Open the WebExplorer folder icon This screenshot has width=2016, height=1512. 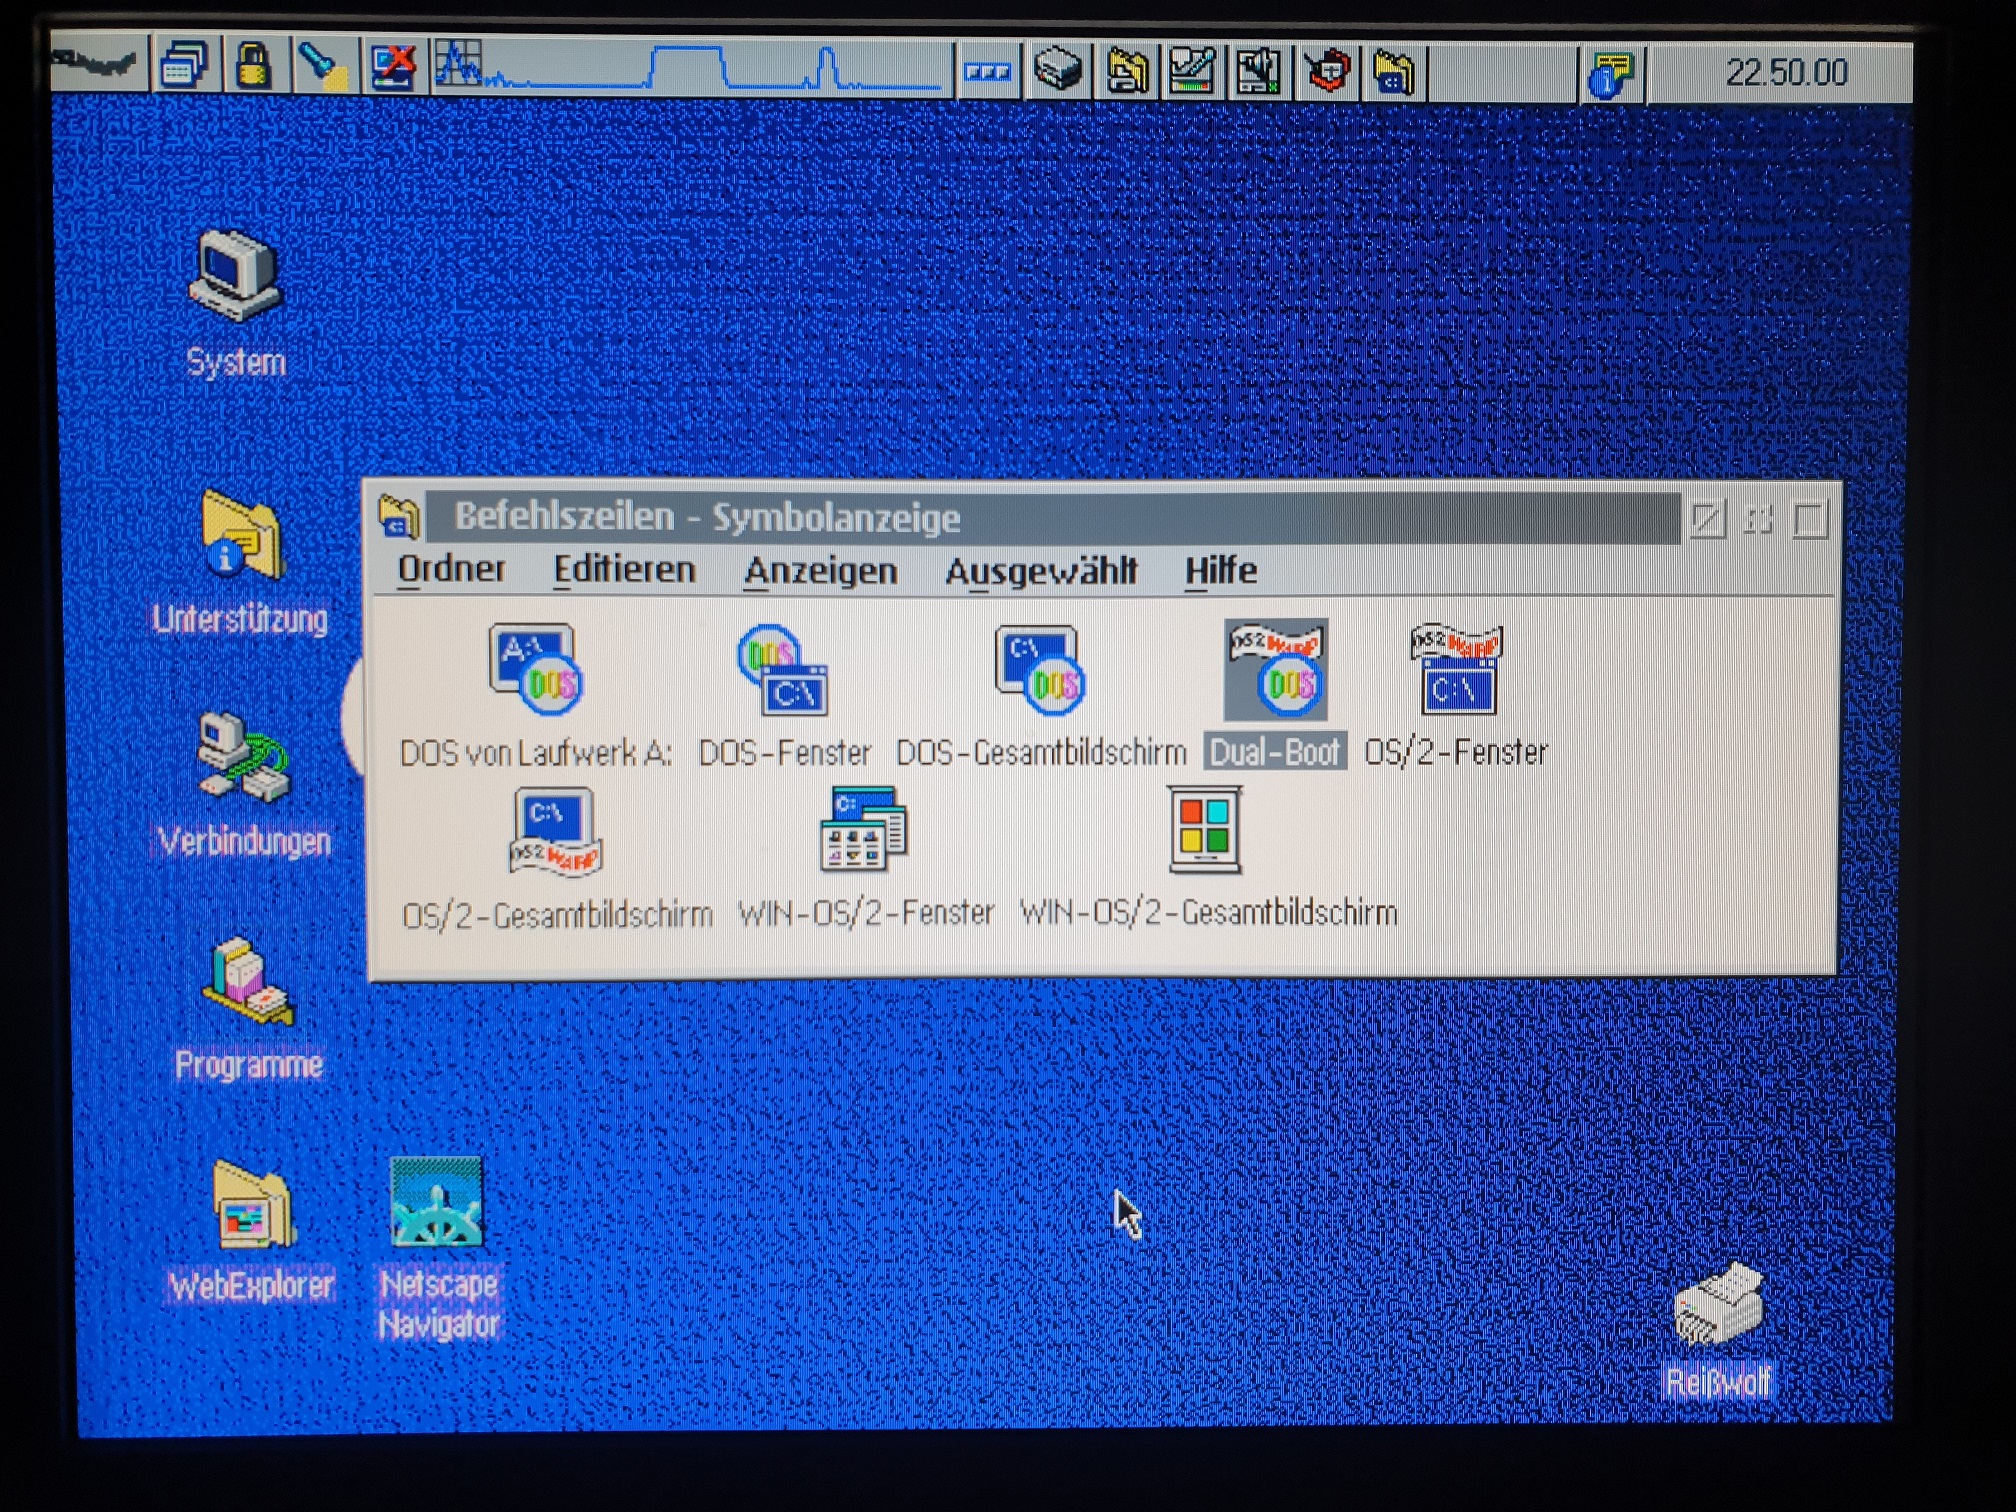pos(253,1203)
